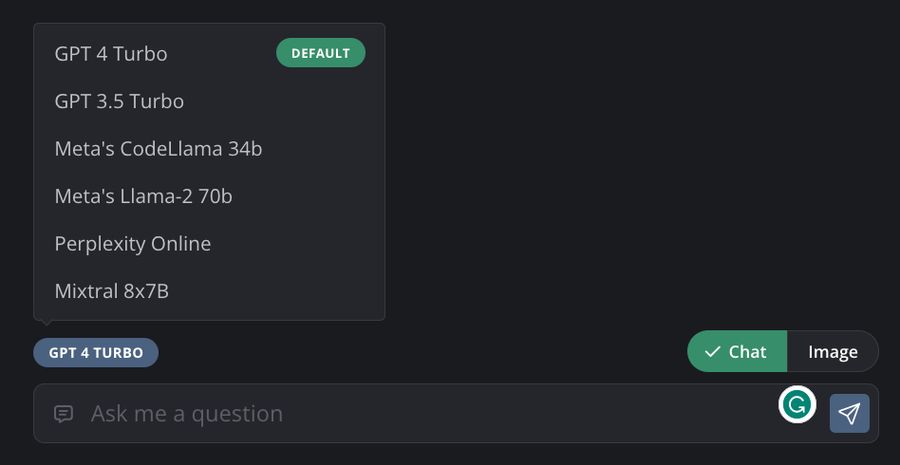This screenshot has height=465, width=900.
Task: Click the blue send message button
Action: click(x=849, y=413)
